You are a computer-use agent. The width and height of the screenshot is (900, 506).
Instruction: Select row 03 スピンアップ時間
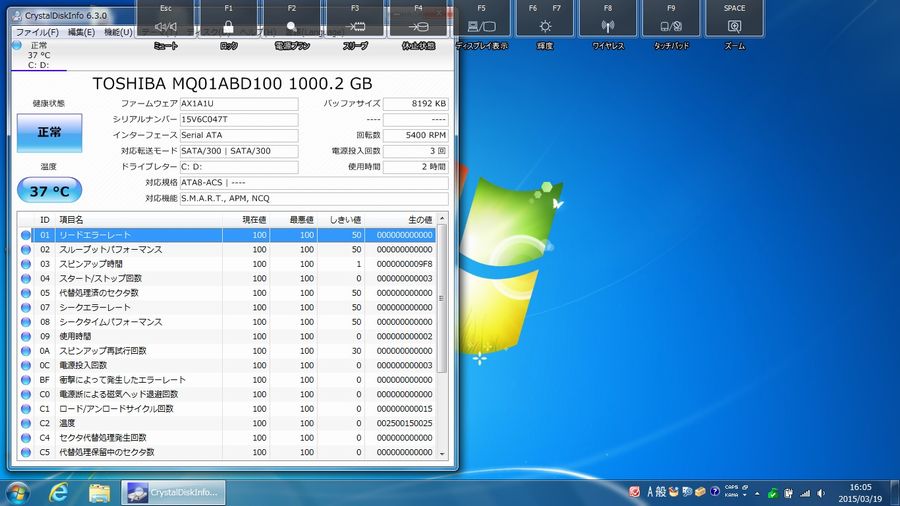(227, 264)
